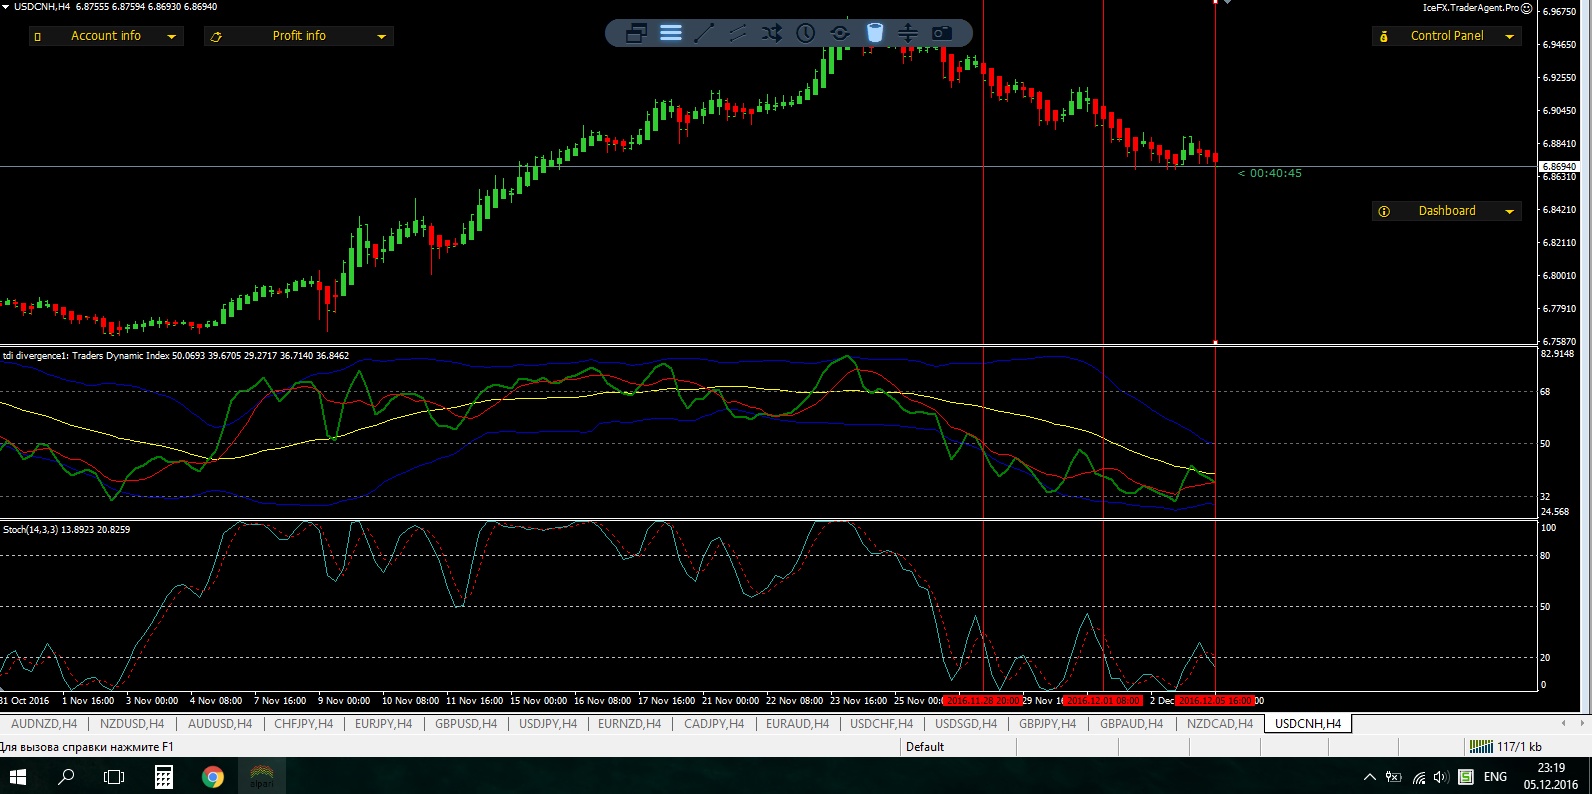Click the Control Panel button label

(x=1447, y=36)
